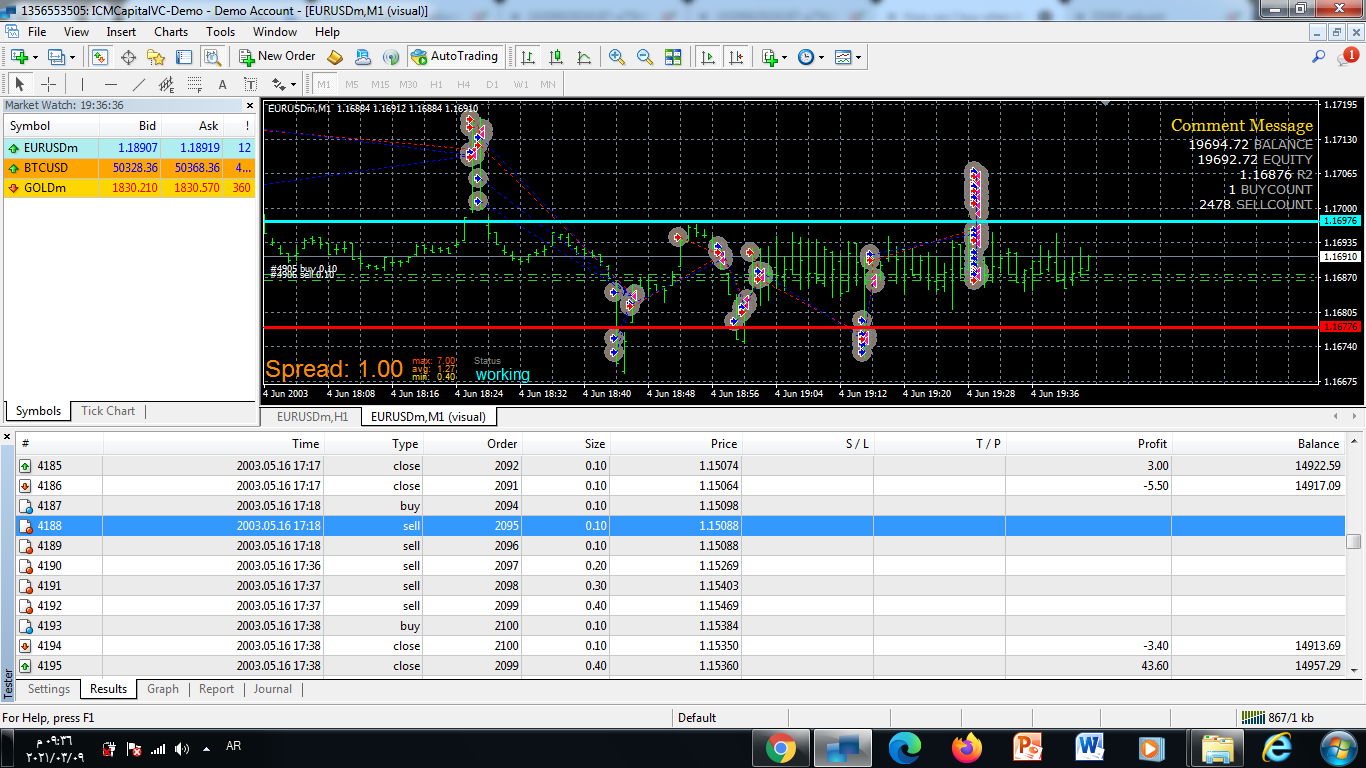Open the Indicators list dropdown
This screenshot has height=768, width=1366.
pyautogui.click(x=775, y=57)
